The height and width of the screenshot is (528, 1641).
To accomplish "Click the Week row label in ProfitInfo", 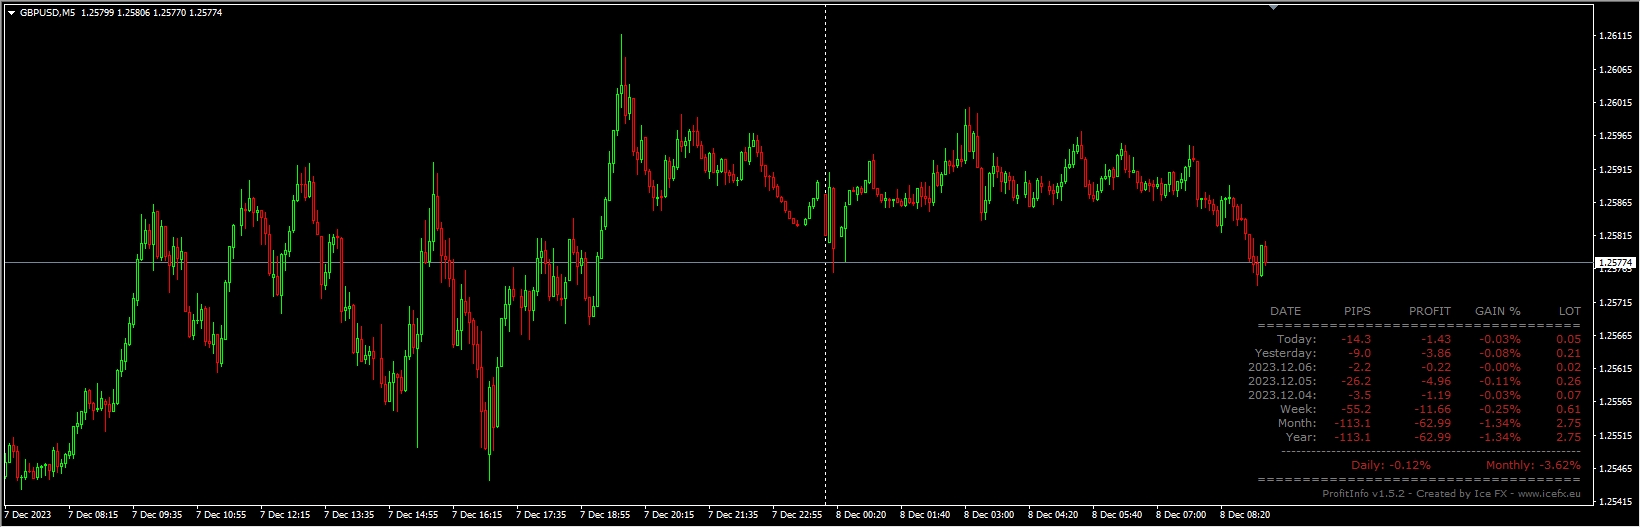I will [1298, 409].
